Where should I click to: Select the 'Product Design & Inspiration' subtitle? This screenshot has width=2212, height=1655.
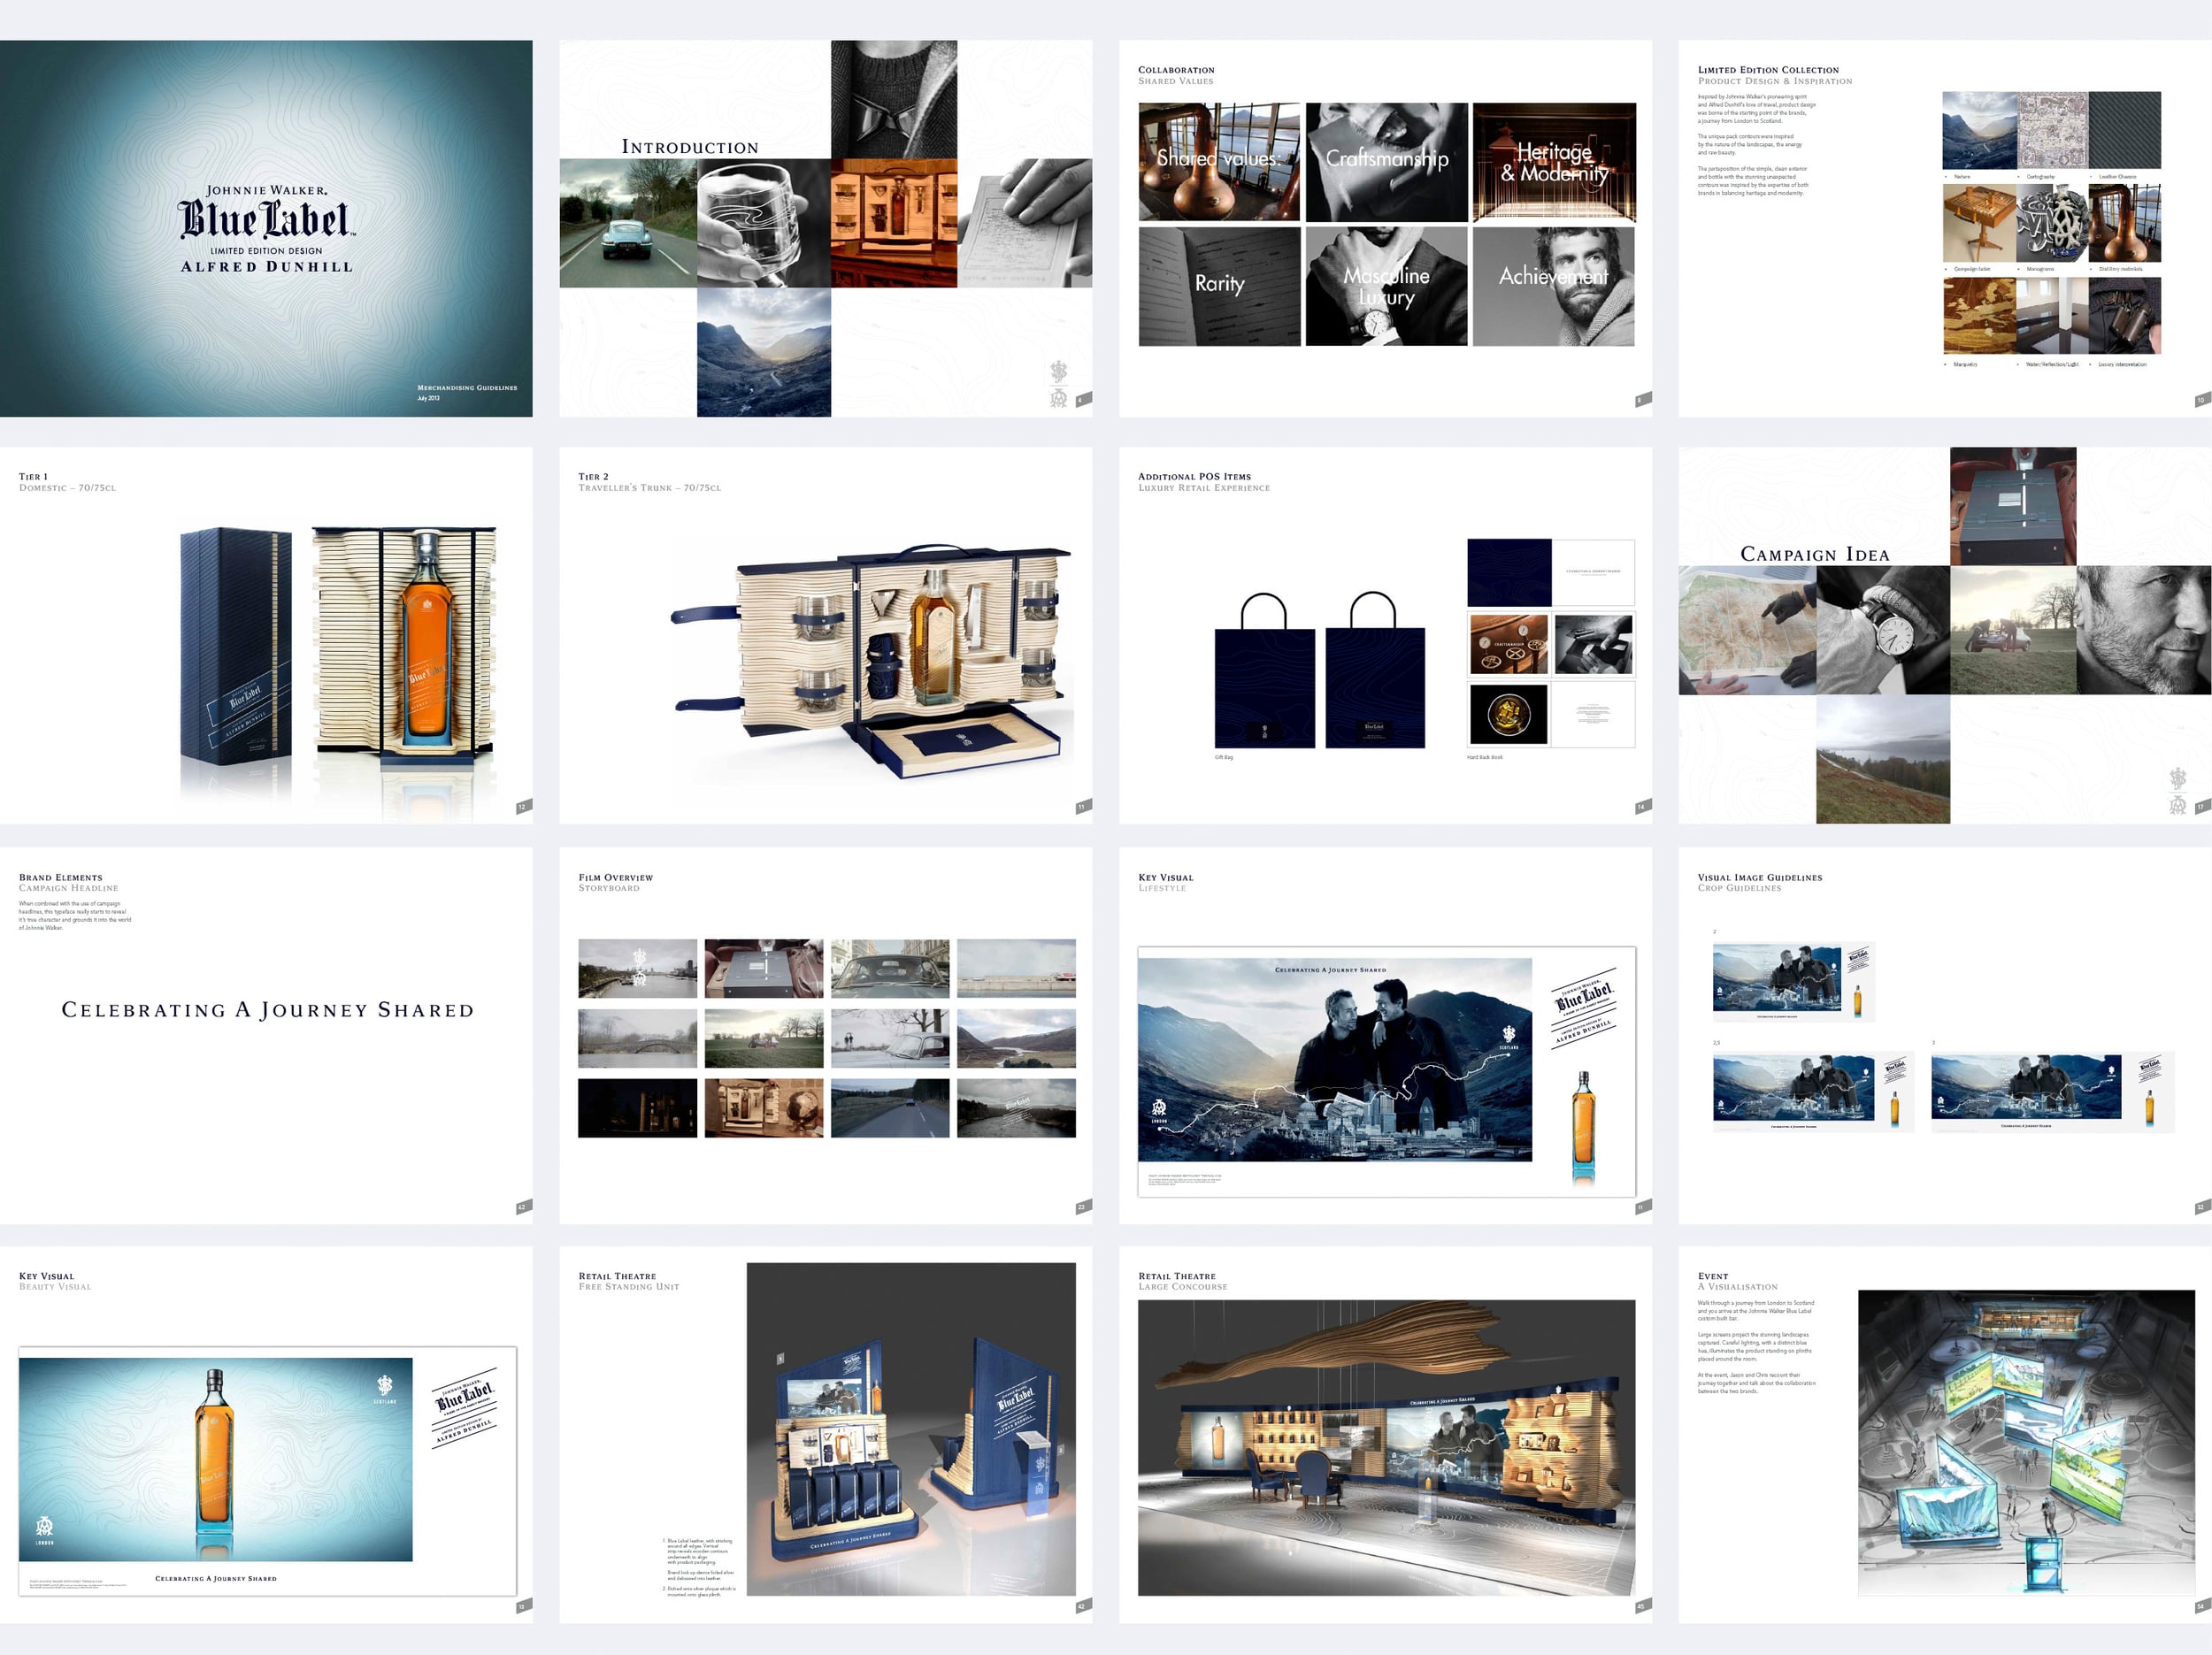[1775, 81]
